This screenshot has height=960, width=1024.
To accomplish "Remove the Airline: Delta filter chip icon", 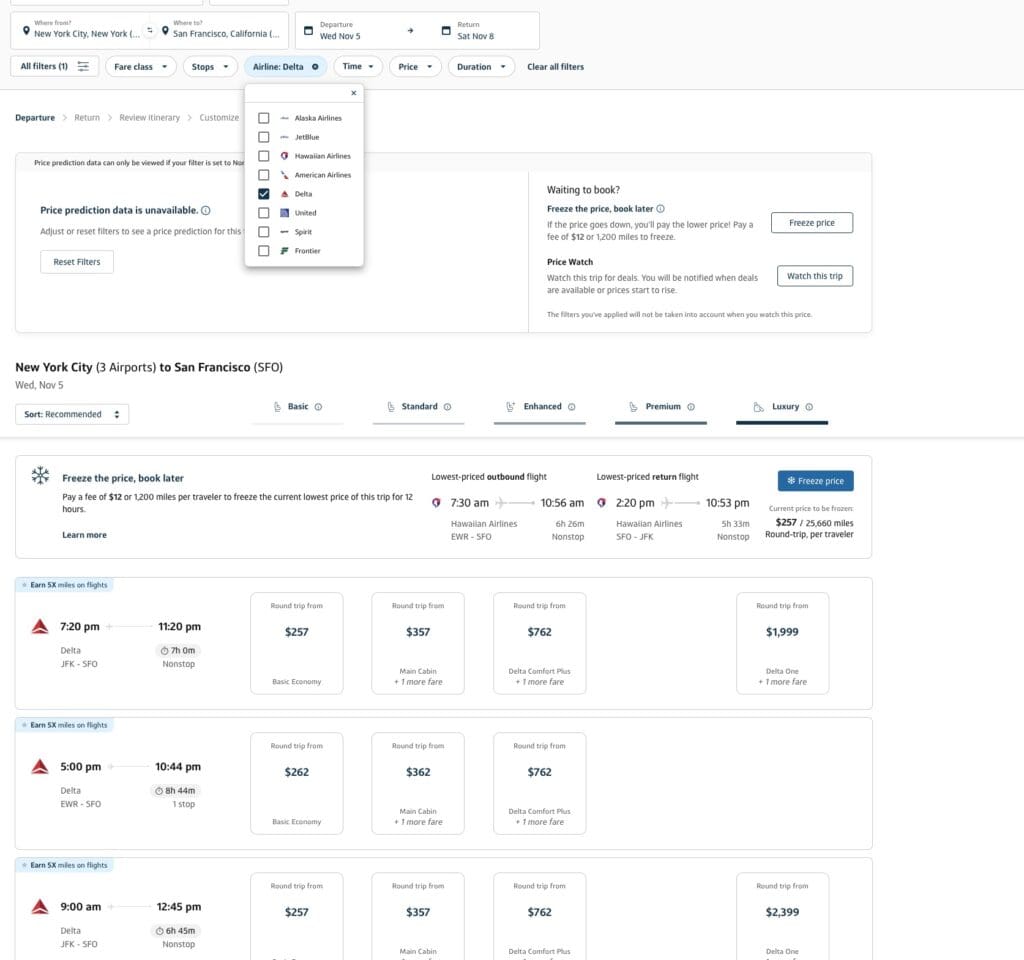I will [x=315, y=67].
